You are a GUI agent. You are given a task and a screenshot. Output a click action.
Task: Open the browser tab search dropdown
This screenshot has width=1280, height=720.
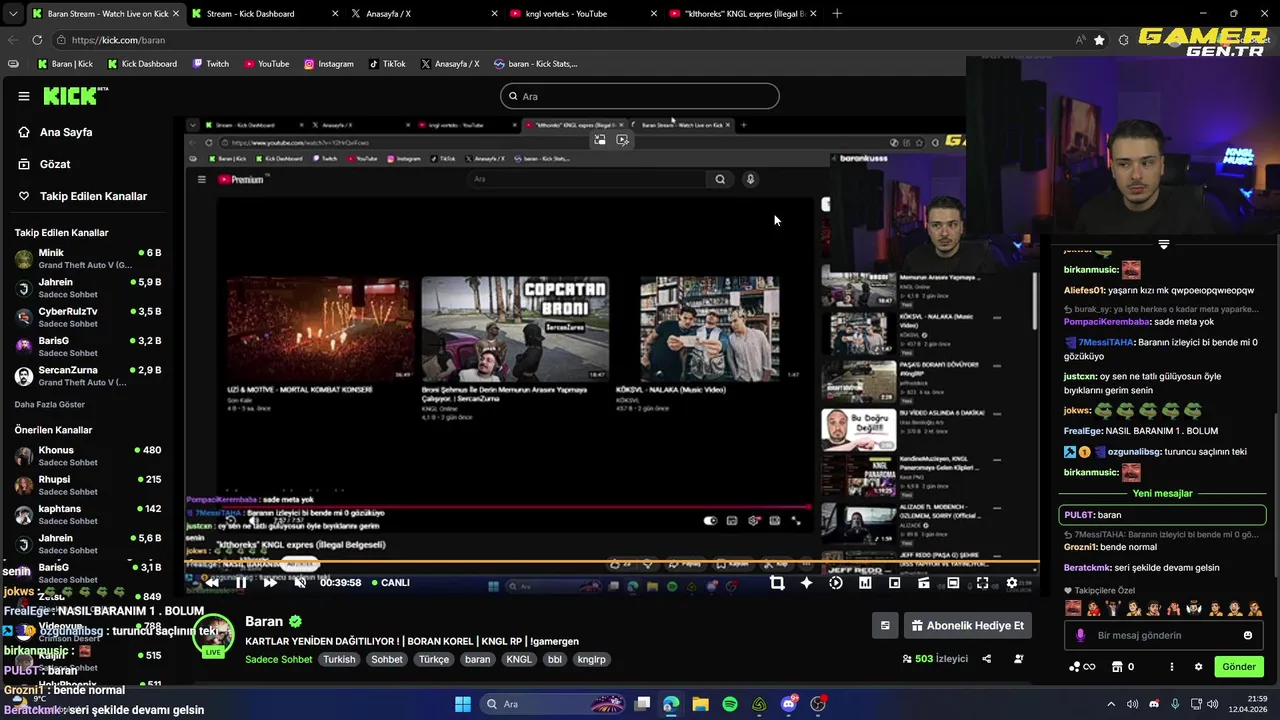pos(12,14)
